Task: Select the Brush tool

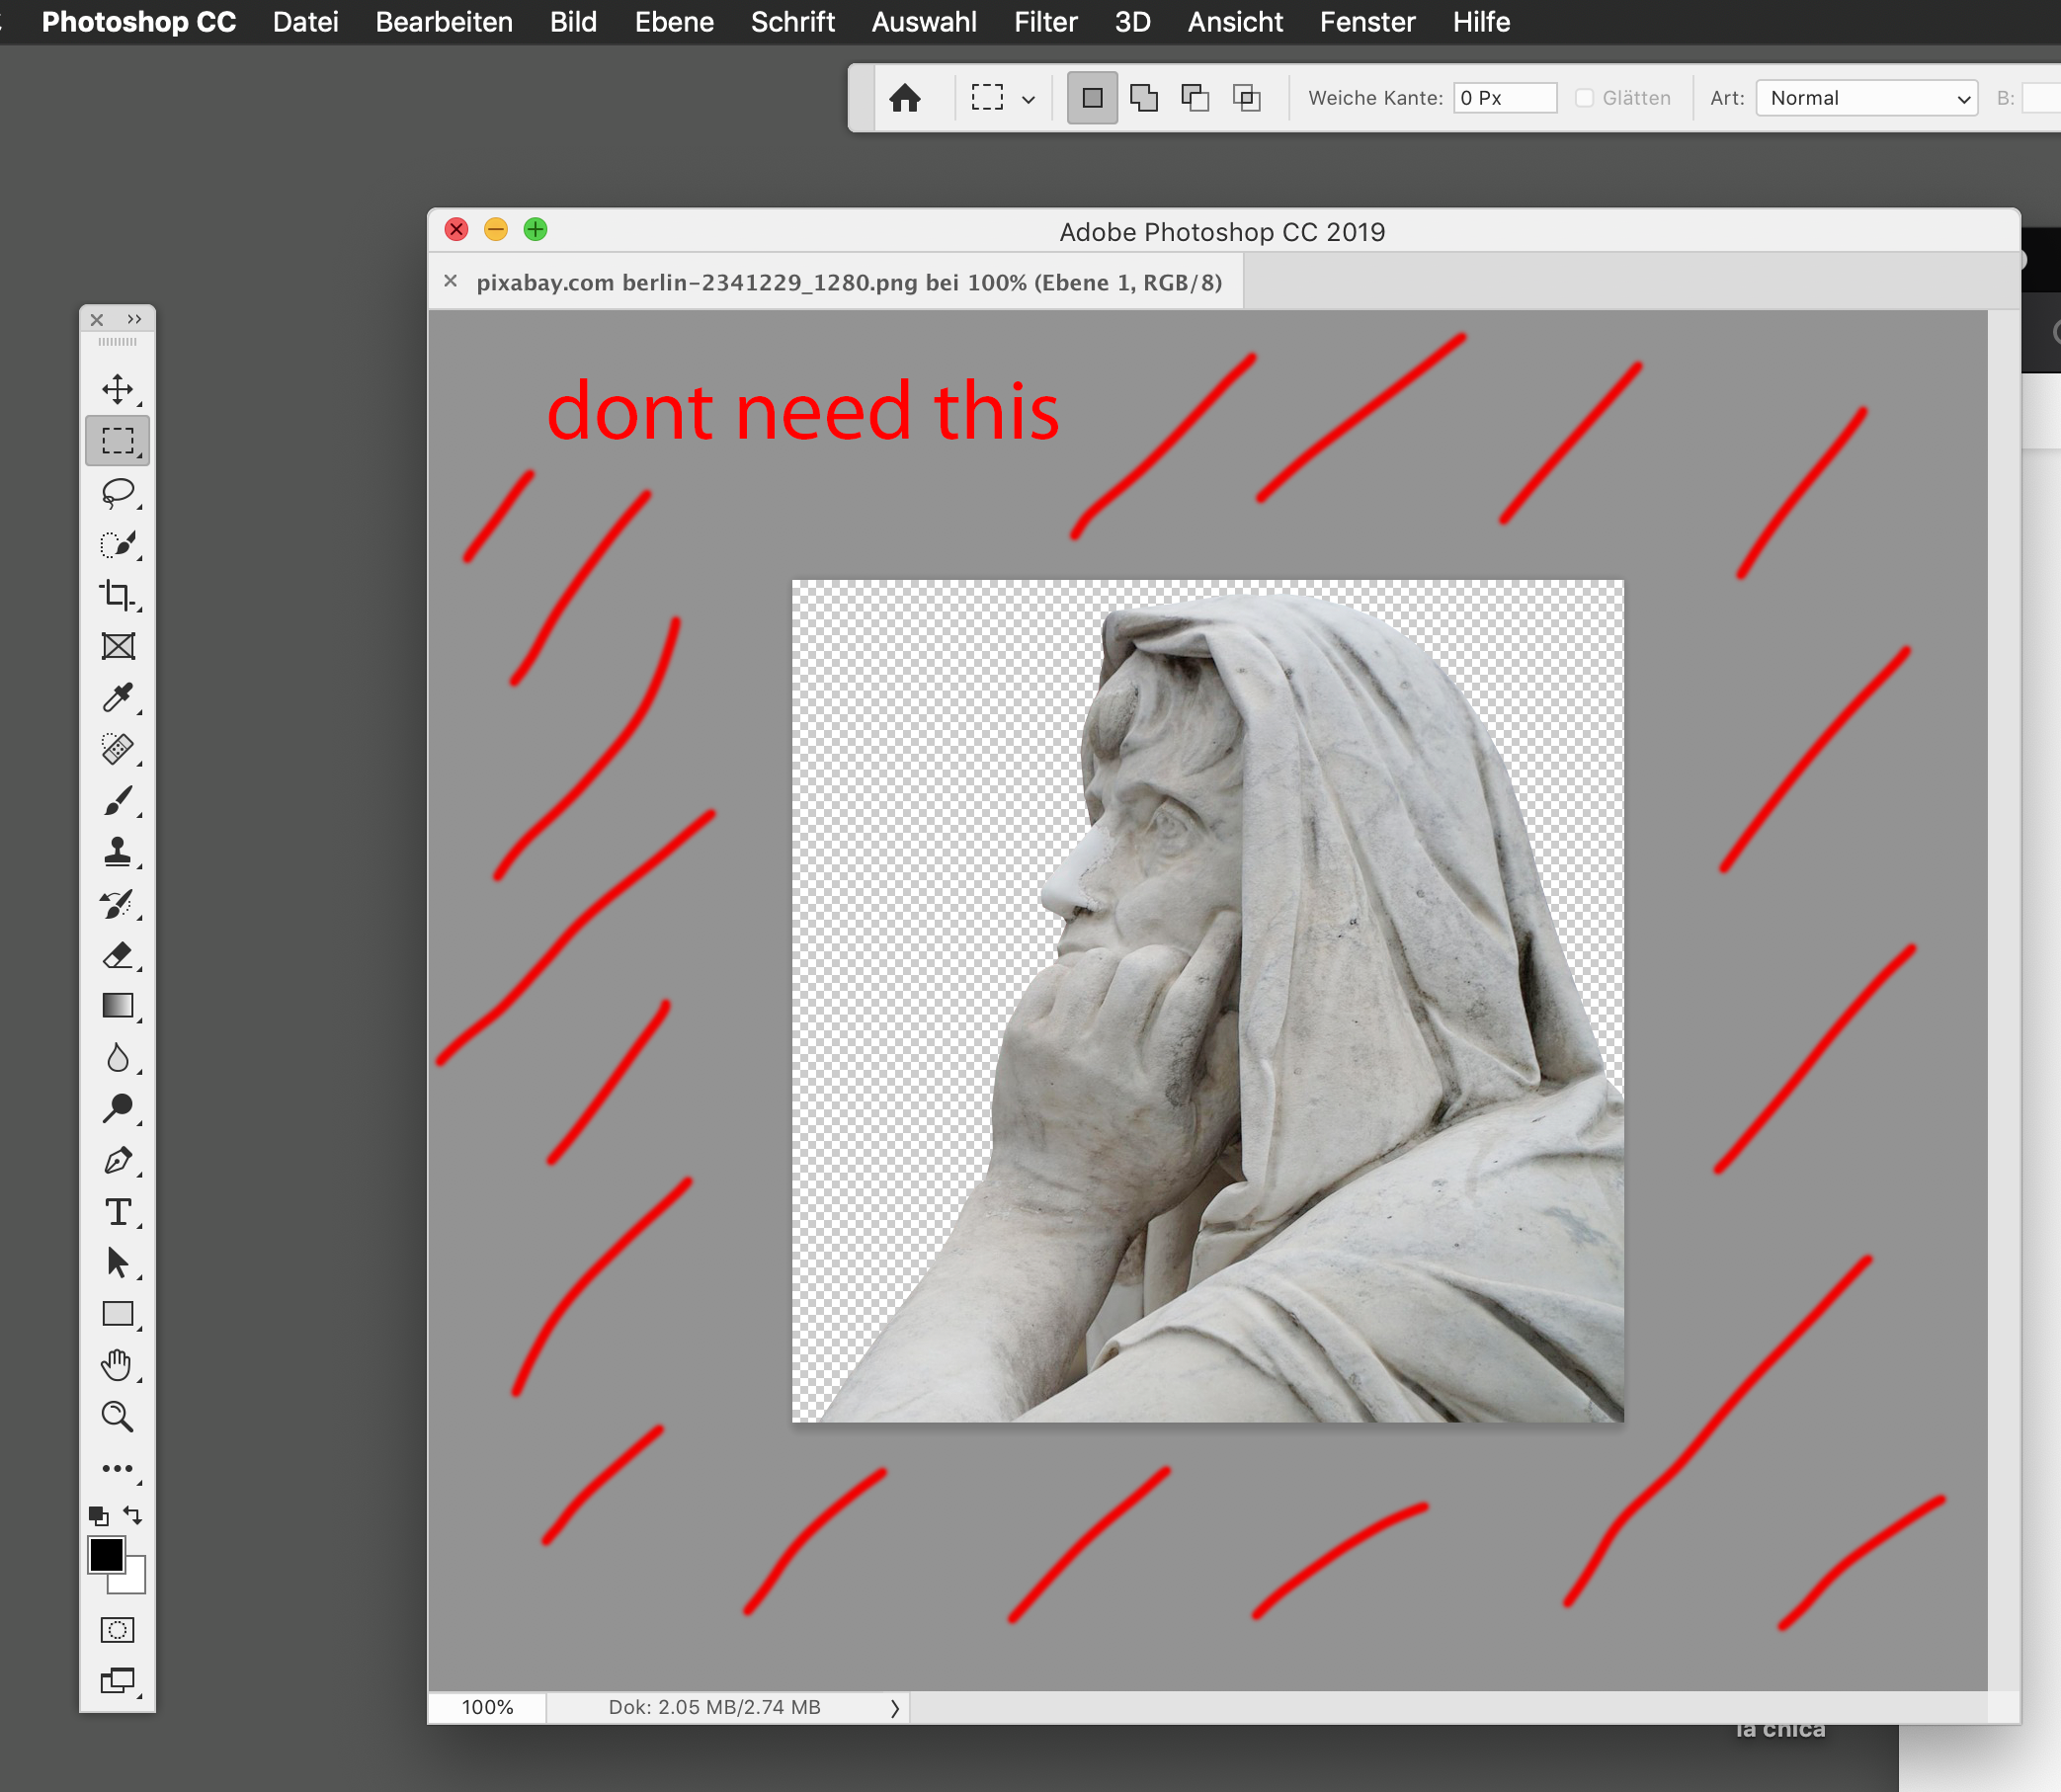Action: (117, 801)
